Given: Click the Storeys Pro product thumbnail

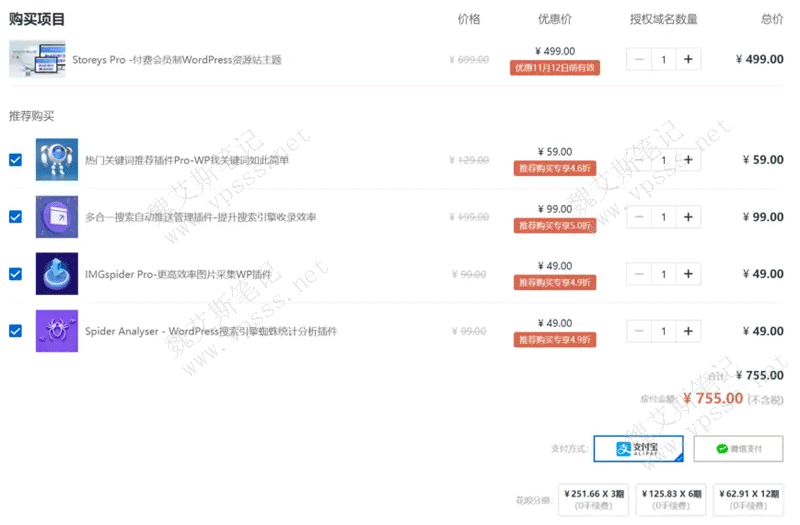Looking at the screenshot, I should tap(37, 59).
